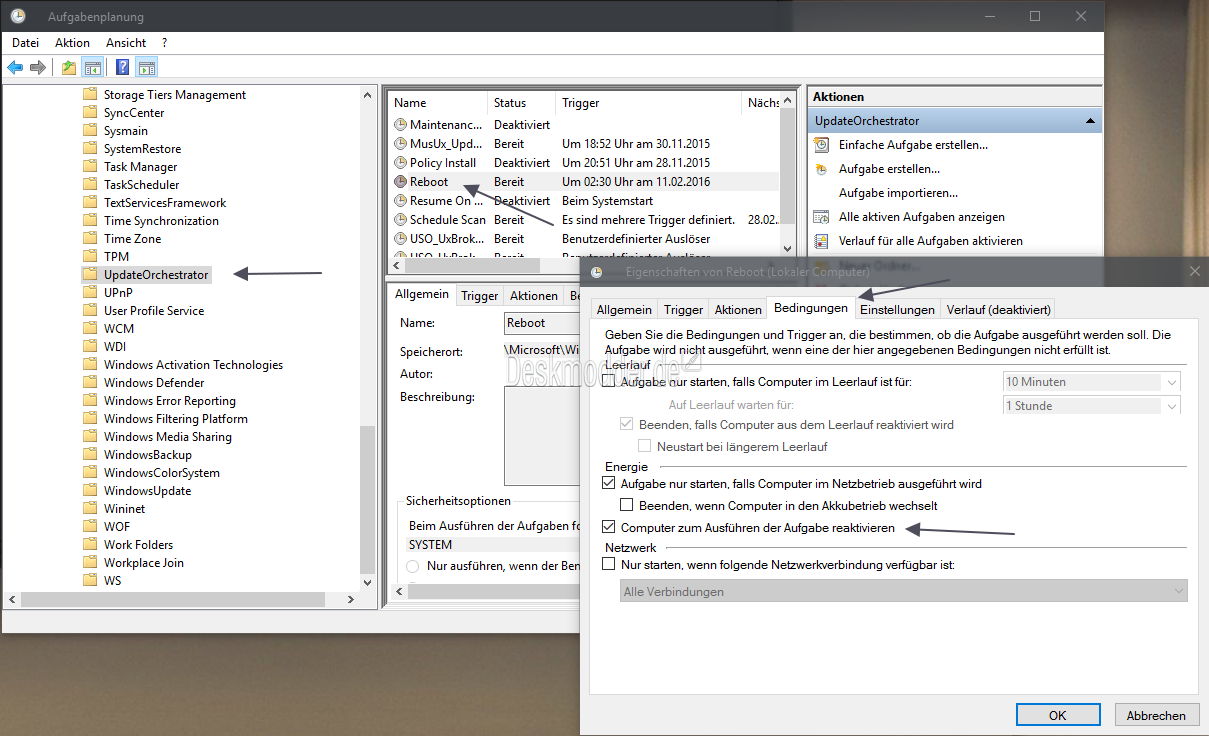Click the Aufgabenplanung clock icon in title bar
Image resolution: width=1209 pixels, height=736 pixels.
pos(18,16)
